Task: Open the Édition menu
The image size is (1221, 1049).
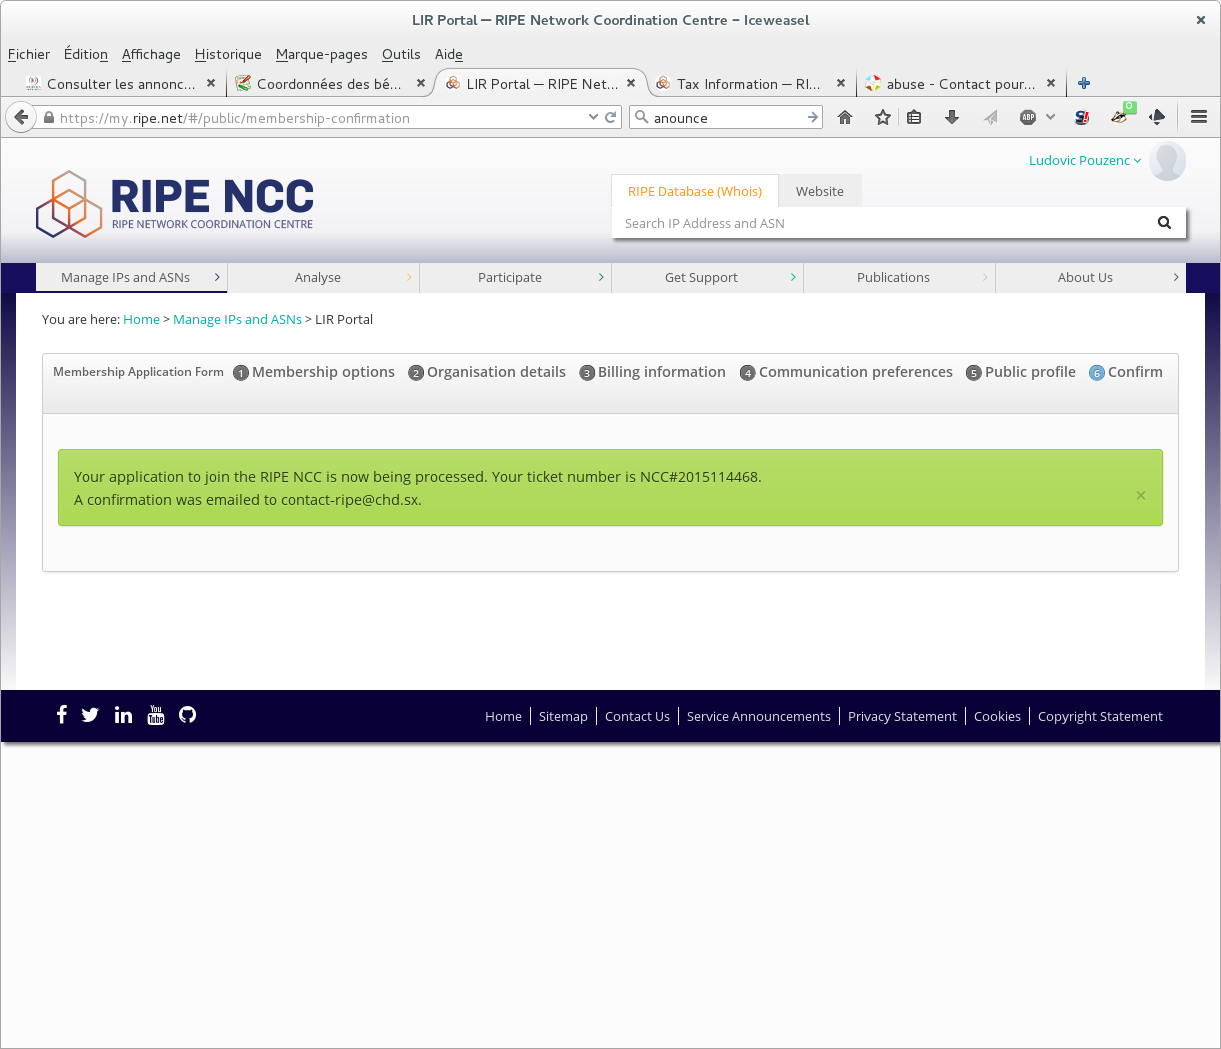Action: pos(86,54)
